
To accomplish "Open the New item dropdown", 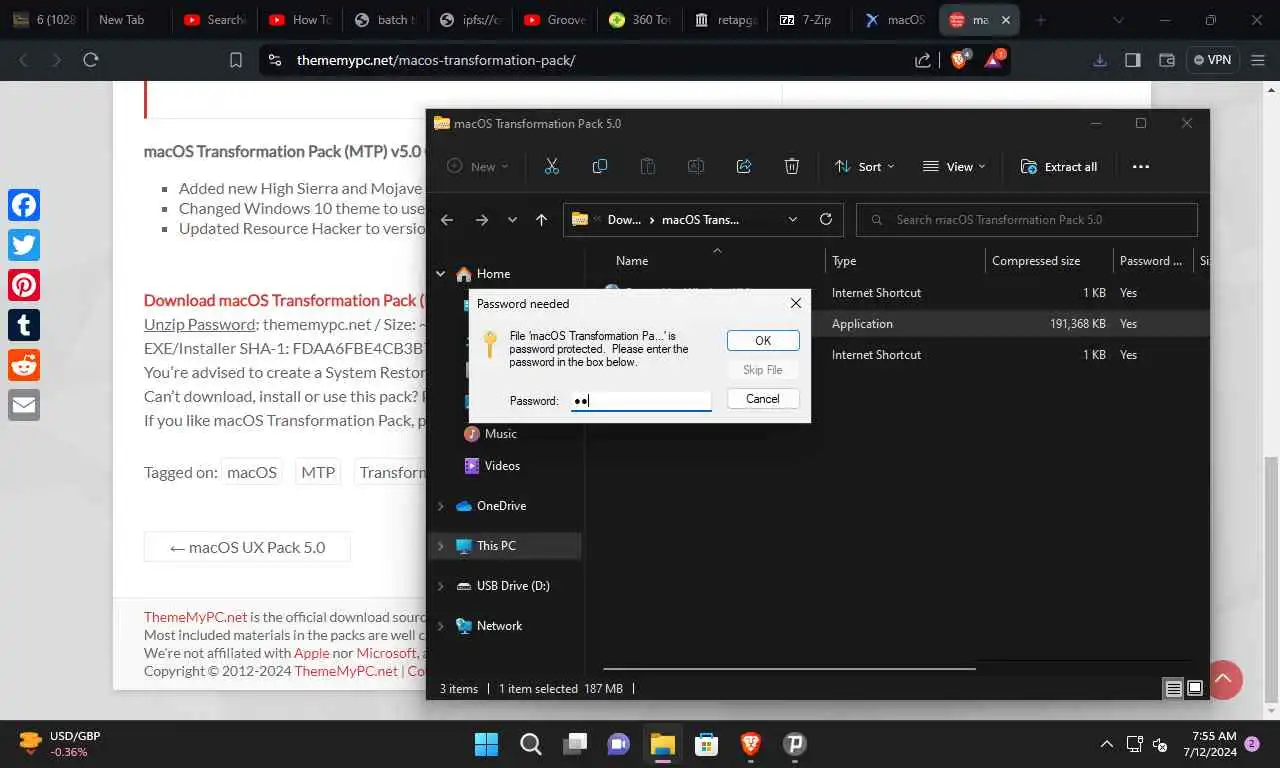I will click(478, 167).
